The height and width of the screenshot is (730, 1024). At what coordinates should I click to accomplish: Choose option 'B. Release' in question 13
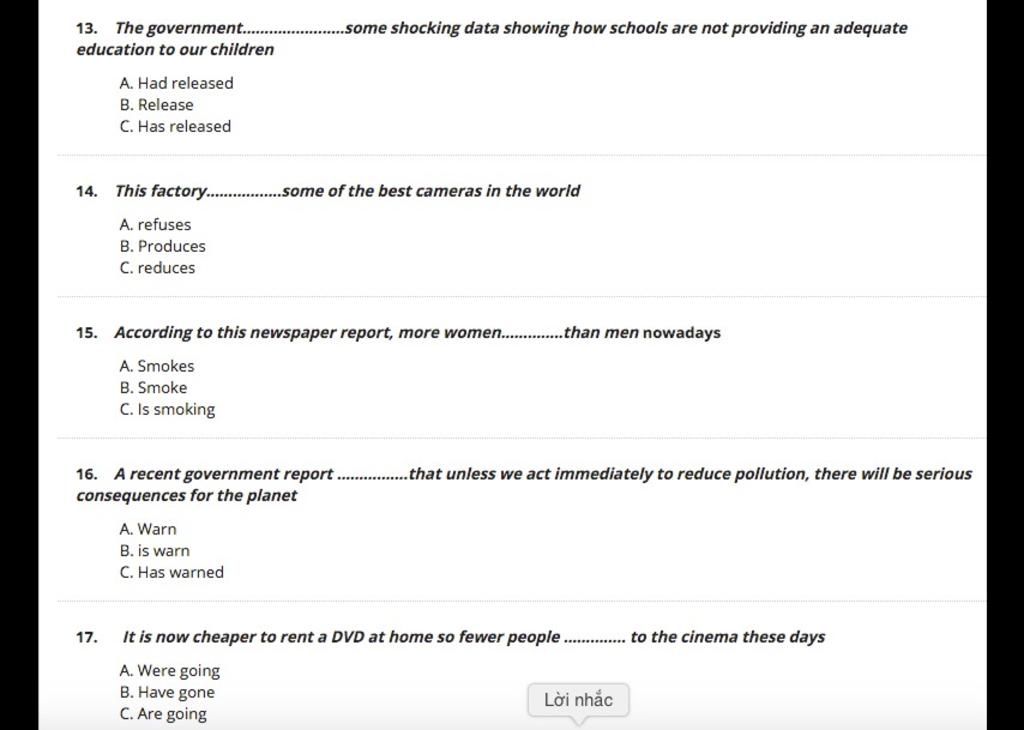click(x=157, y=104)
